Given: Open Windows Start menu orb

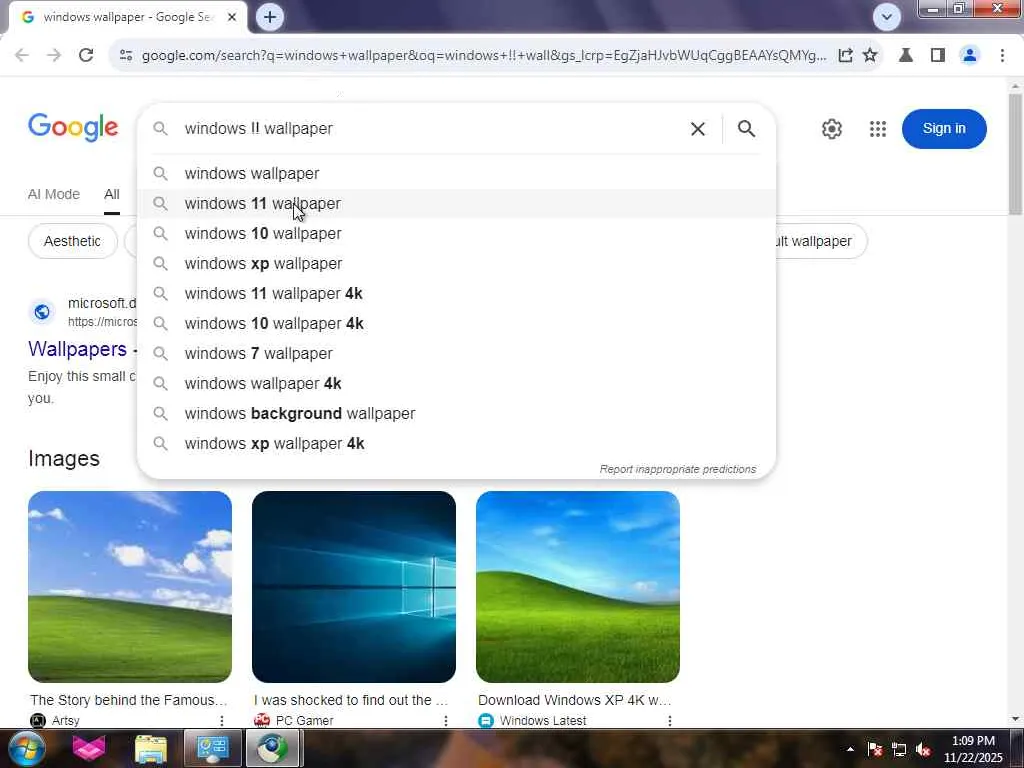Looking at the screenshot, I should (x=26, y=748).
